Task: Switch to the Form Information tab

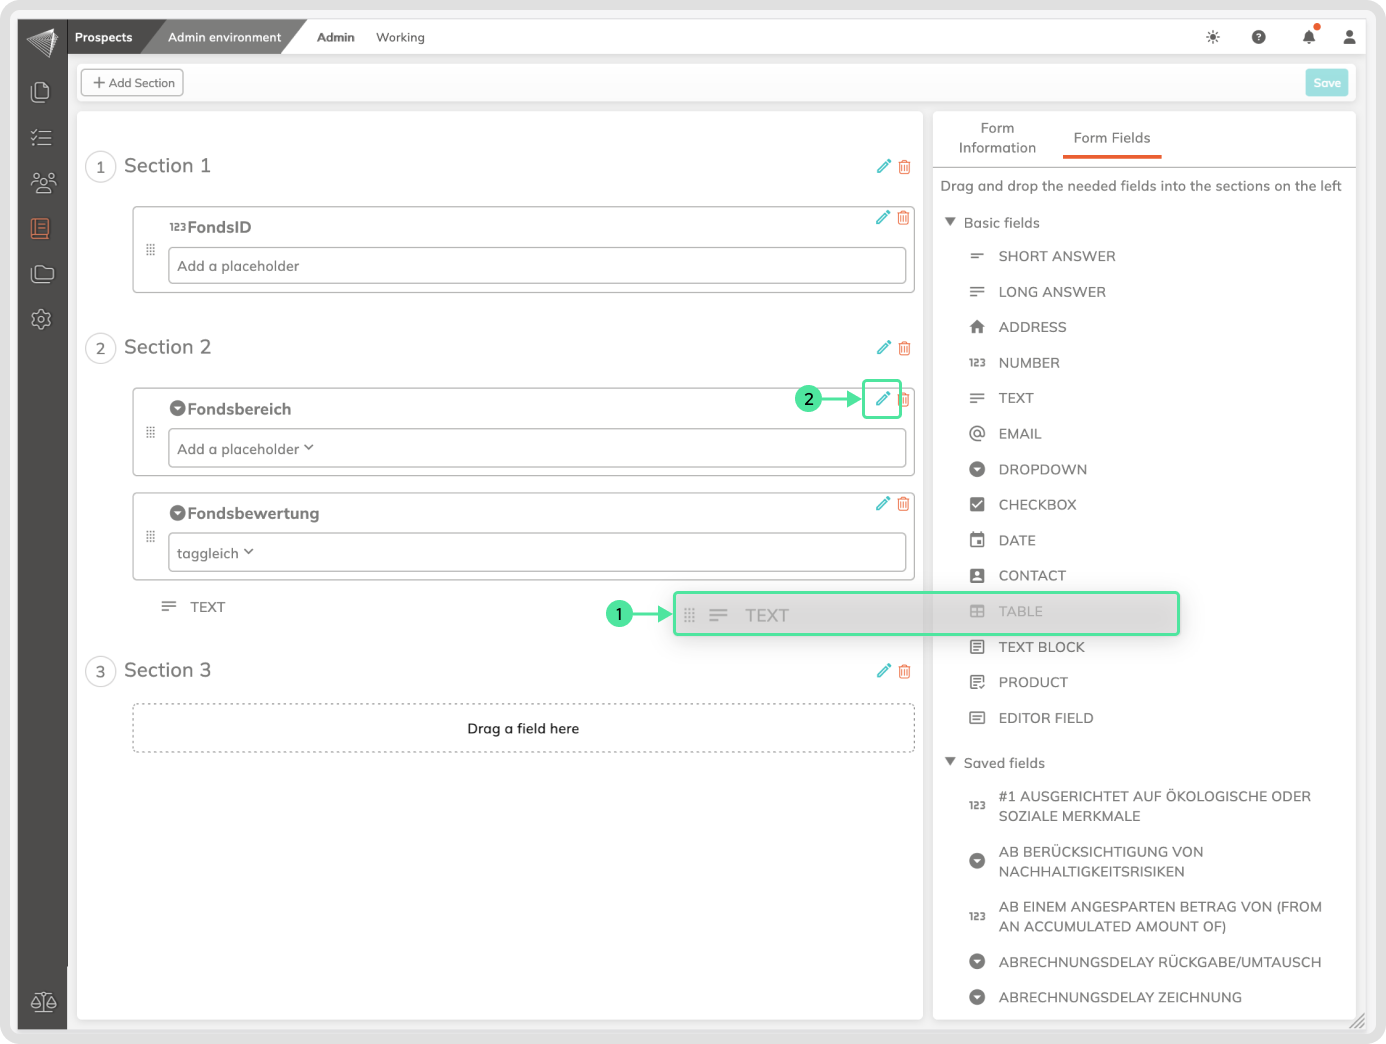Action: (x=997, y=138)
